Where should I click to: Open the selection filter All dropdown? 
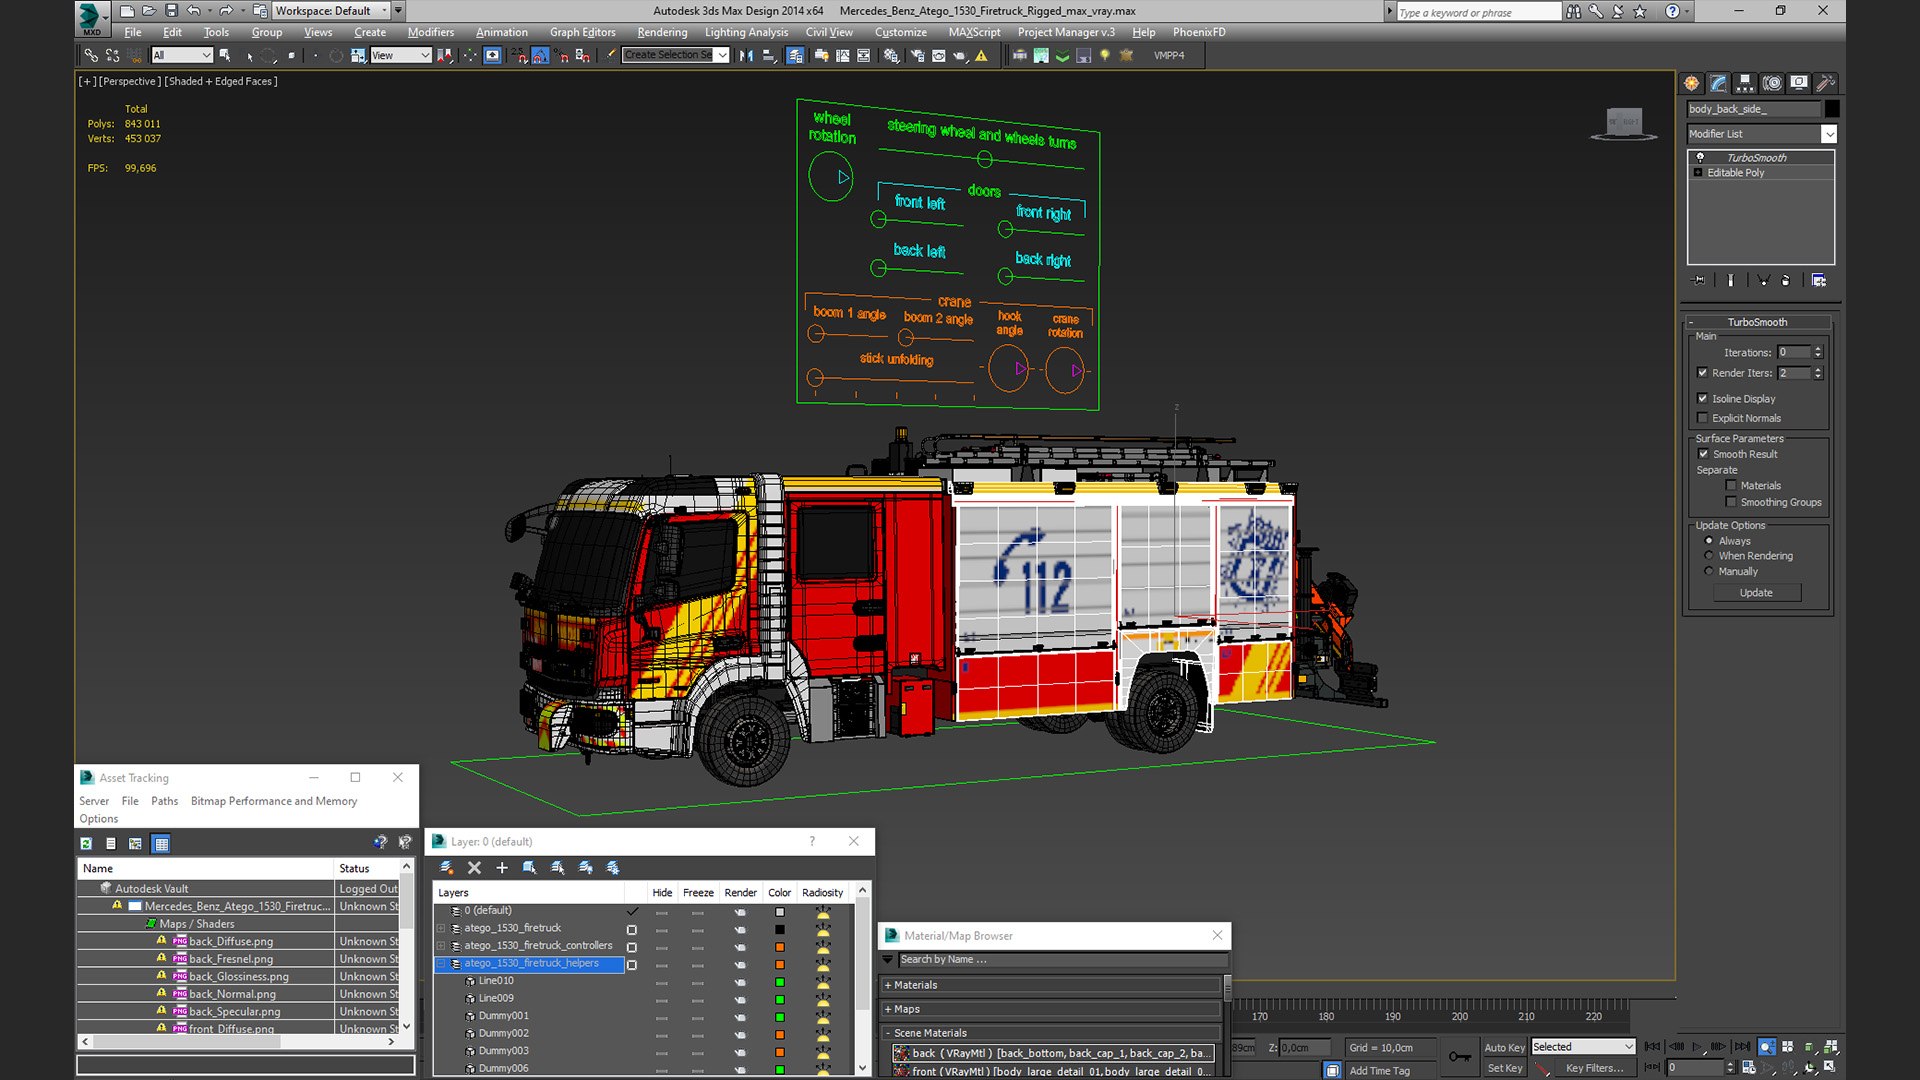182,56
